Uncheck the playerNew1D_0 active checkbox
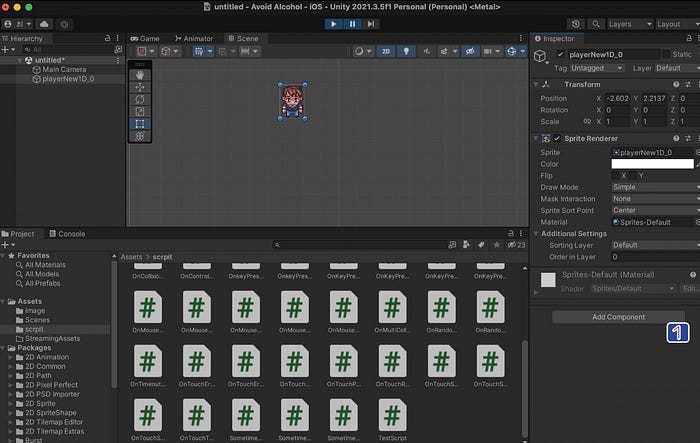Viewport: 700px width, 443px height. 560,54
